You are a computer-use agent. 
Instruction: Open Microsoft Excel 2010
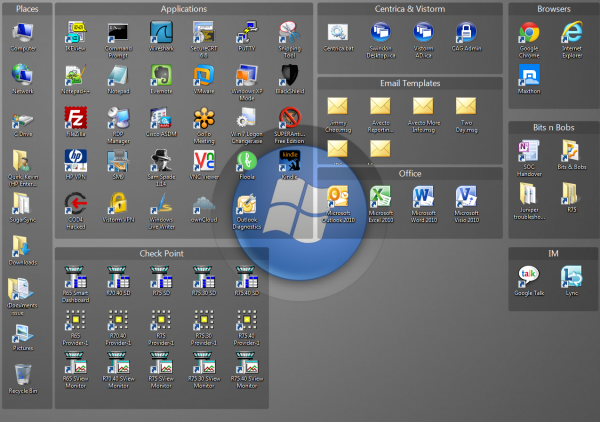[x=380, y=196]
